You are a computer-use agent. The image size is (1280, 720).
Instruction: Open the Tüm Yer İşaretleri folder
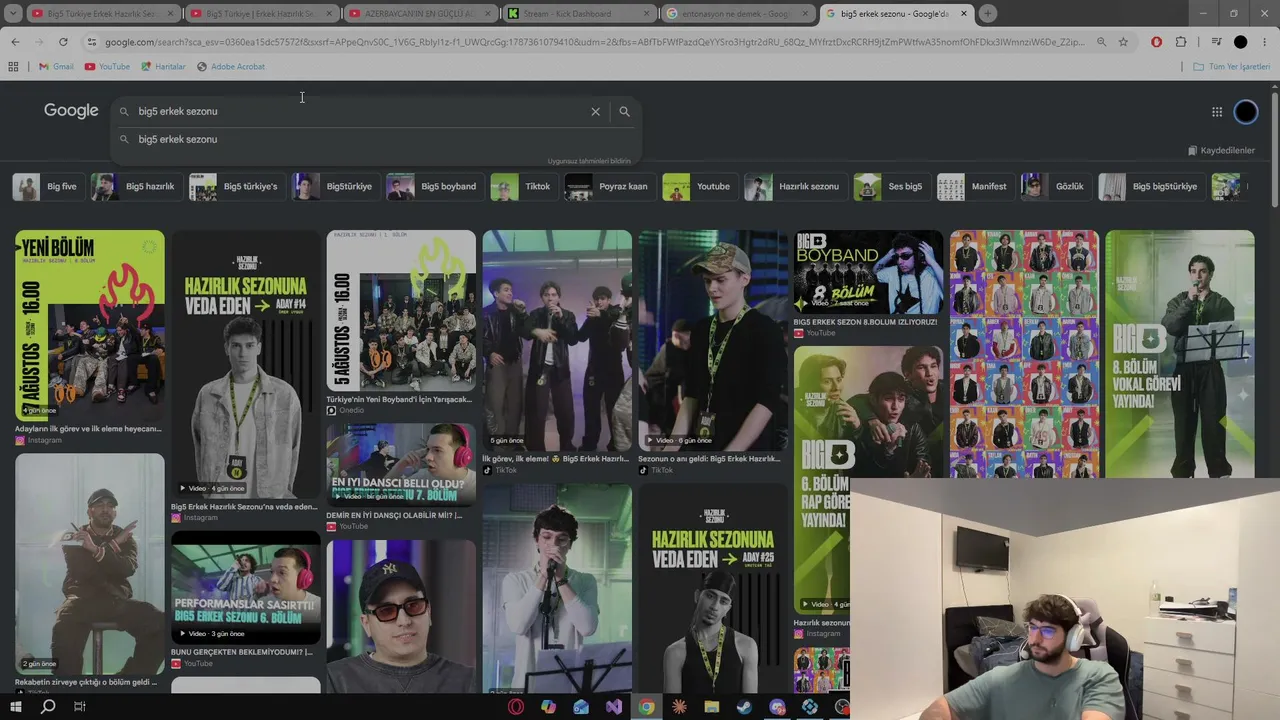(x=1231, y=67)
